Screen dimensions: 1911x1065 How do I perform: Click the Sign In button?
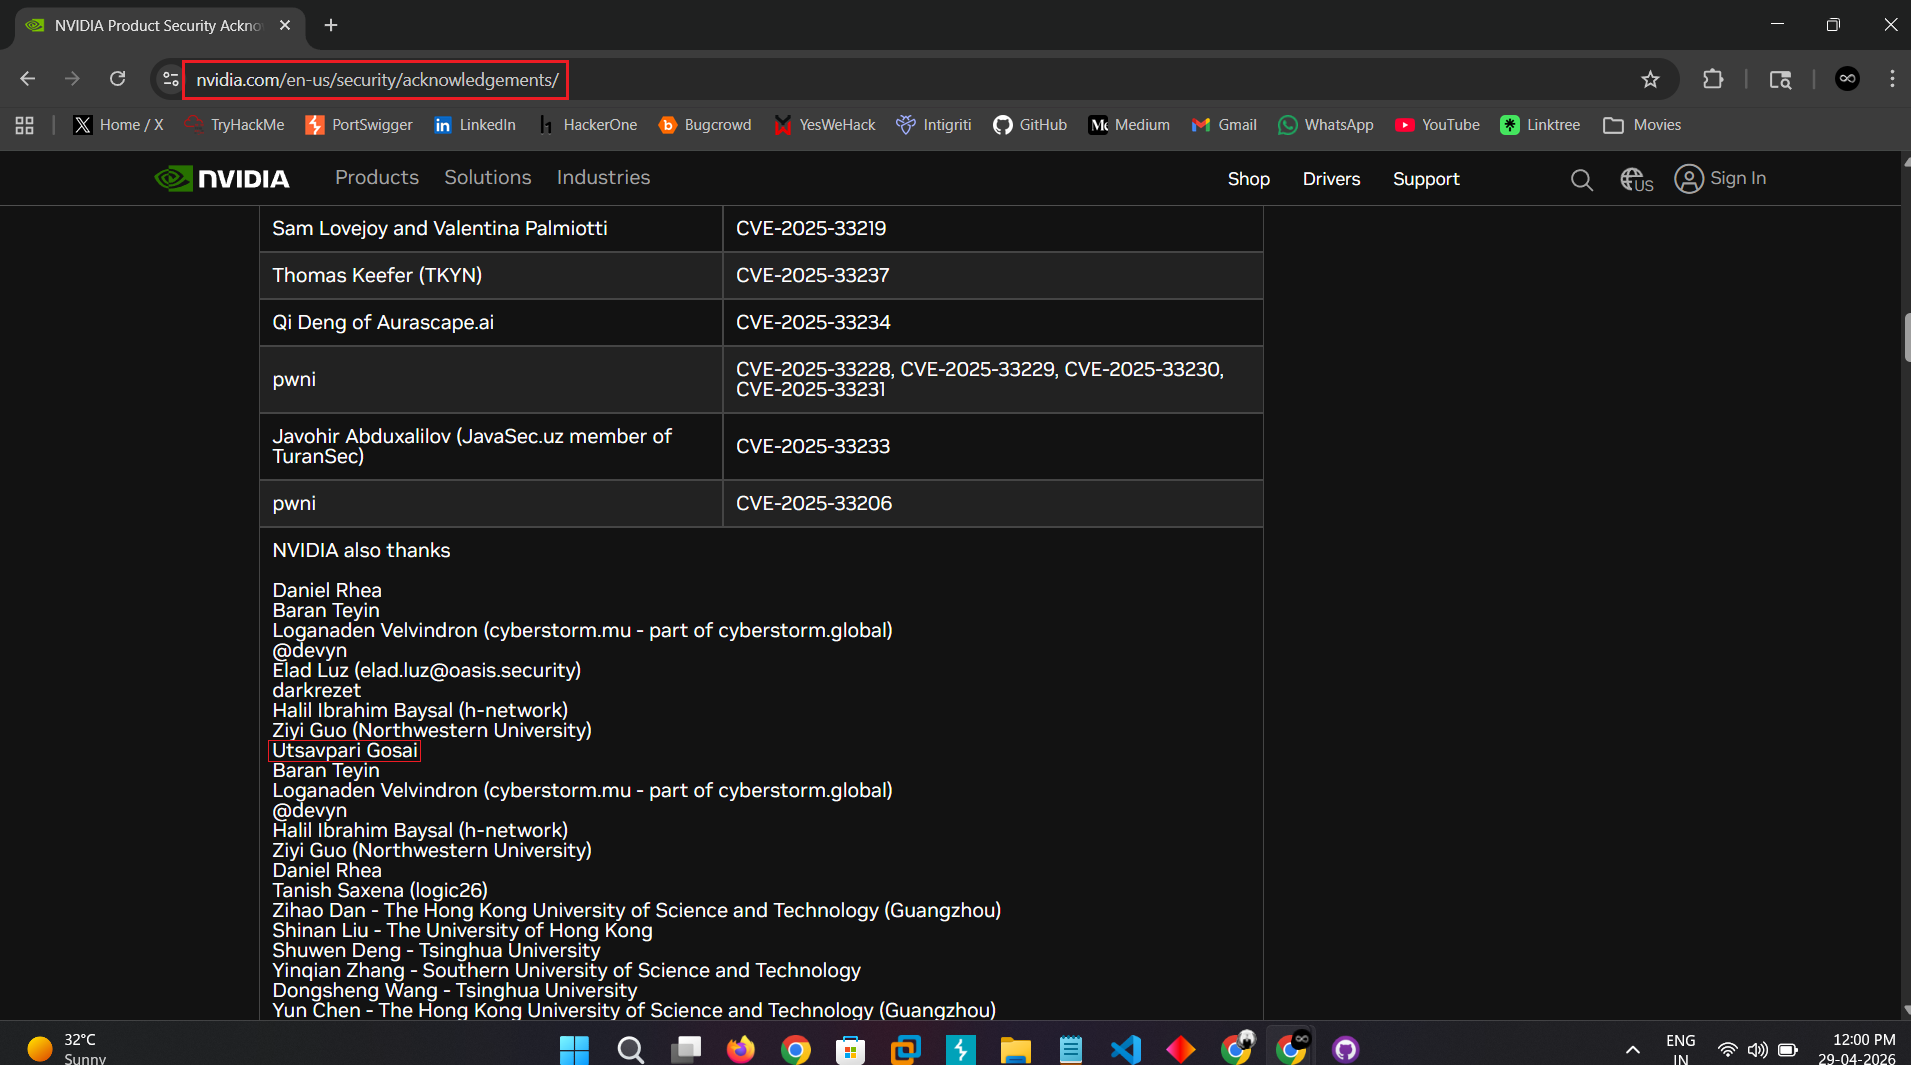[x=1720, y=178]
